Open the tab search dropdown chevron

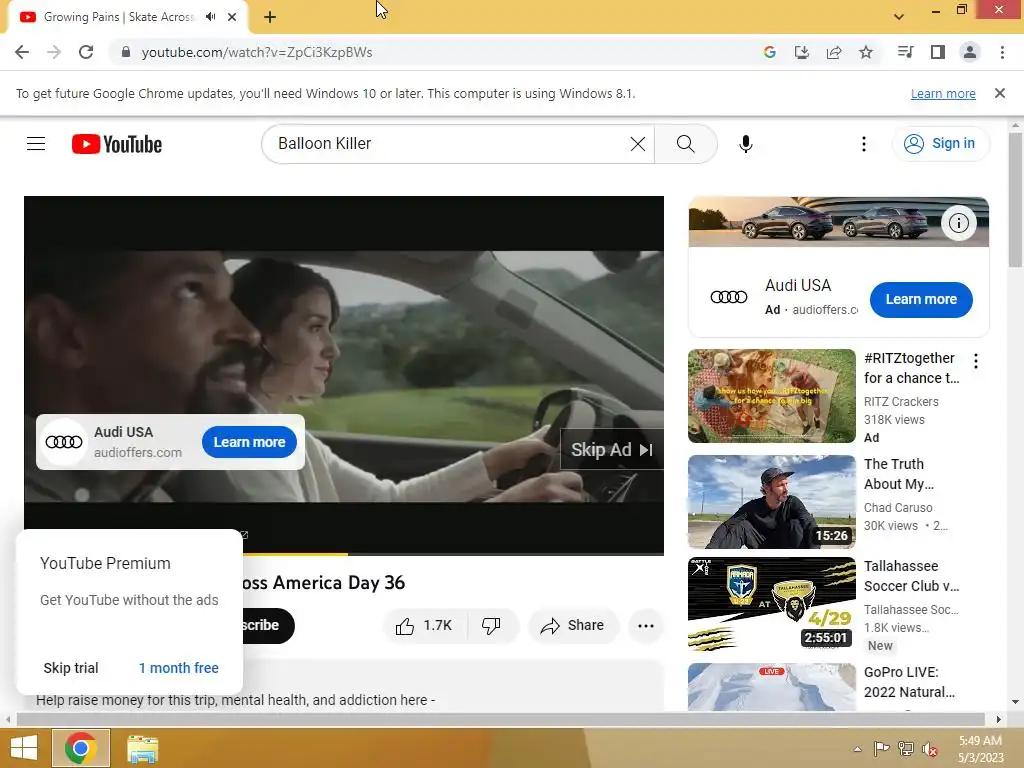coord(899,17)
